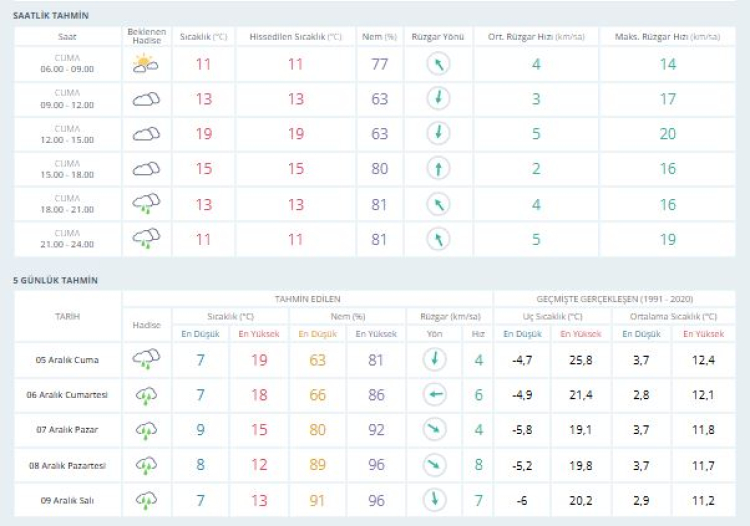Click the Beklenen Hadise column header

[146, 36]
